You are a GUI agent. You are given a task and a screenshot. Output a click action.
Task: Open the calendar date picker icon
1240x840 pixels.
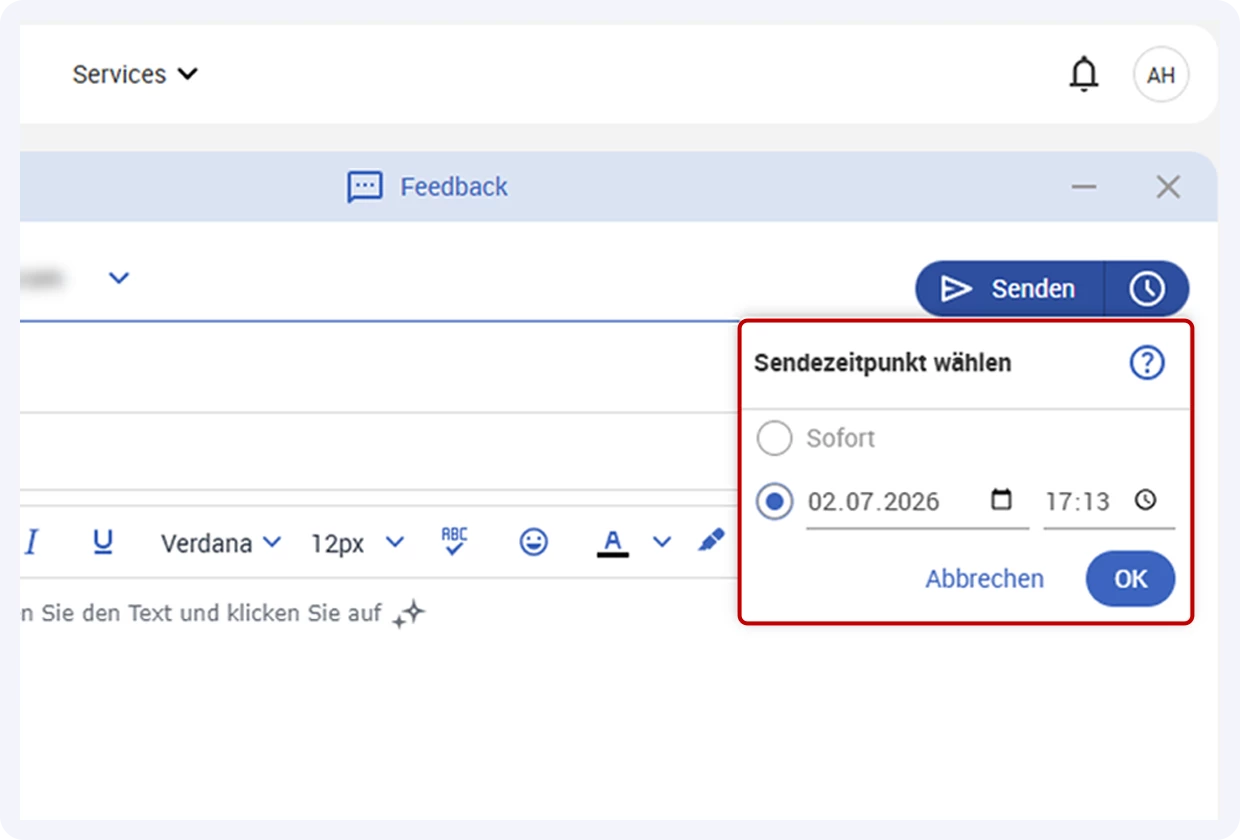(x=1001, y=499)
